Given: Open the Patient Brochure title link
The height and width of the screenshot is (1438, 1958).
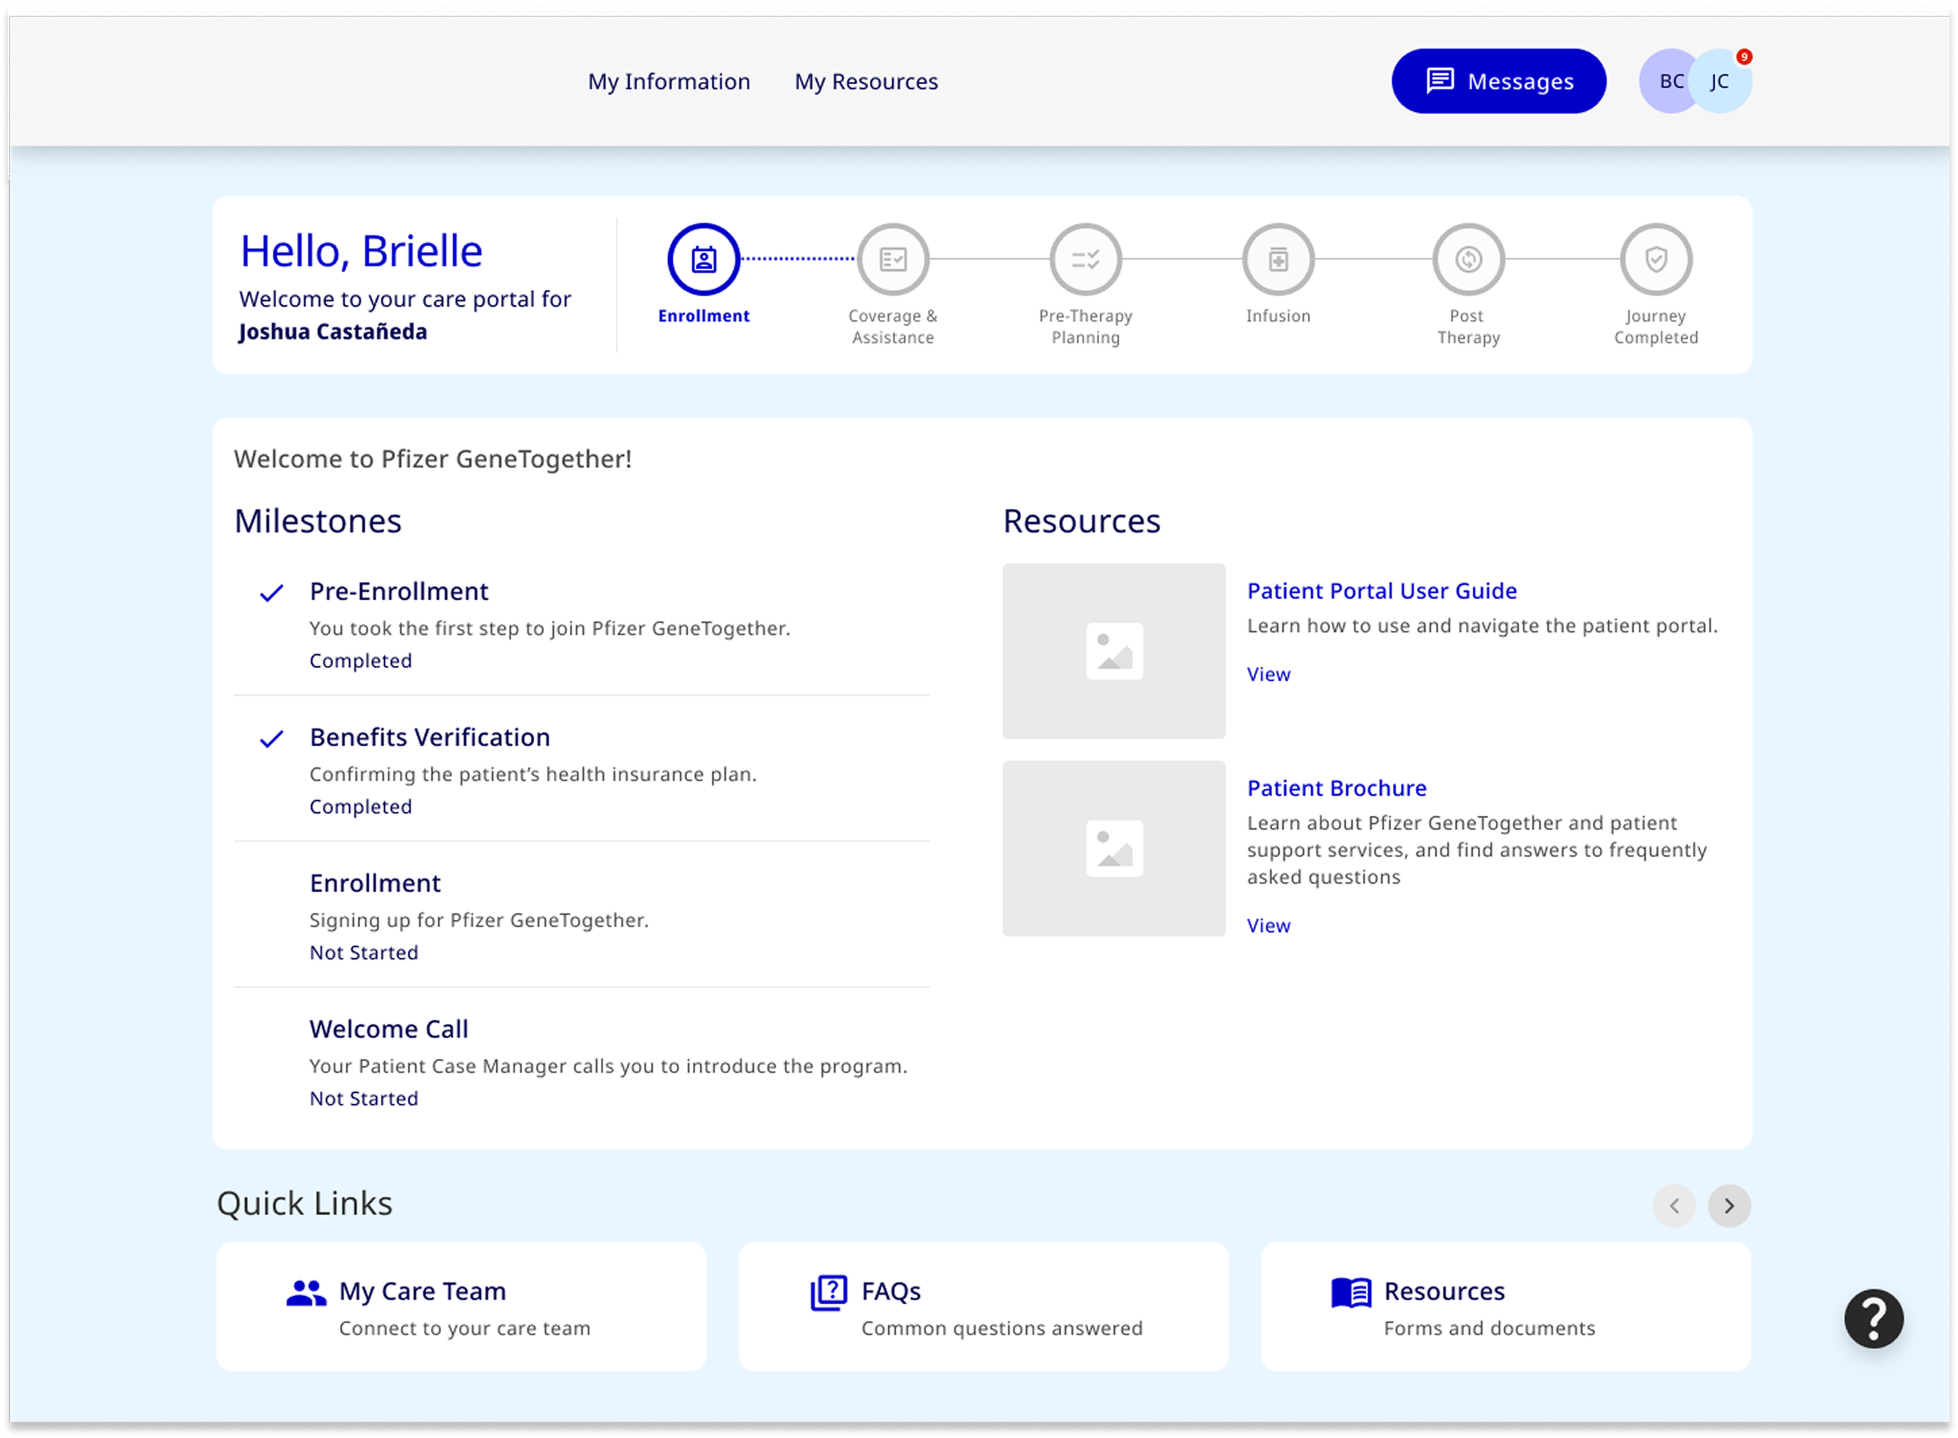Looking at the screenshot, I should [x=1336, y=788].
